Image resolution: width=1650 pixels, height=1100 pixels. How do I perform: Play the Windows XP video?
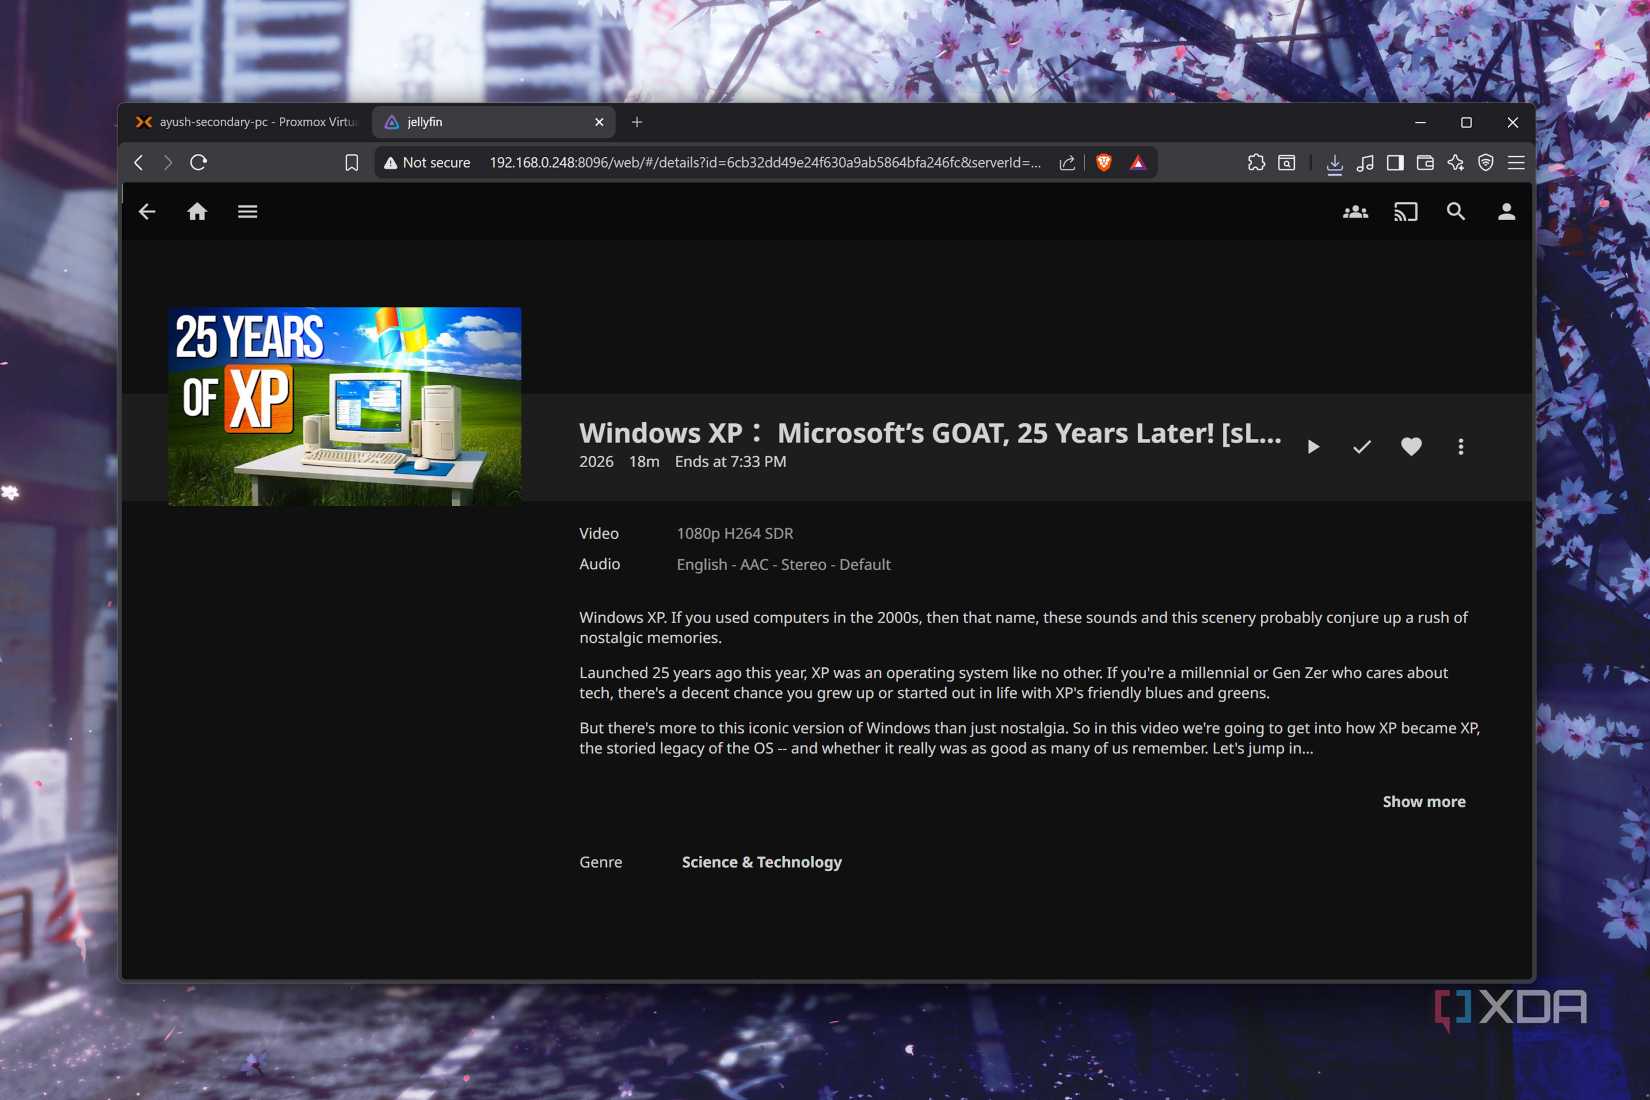(1313, 447)
